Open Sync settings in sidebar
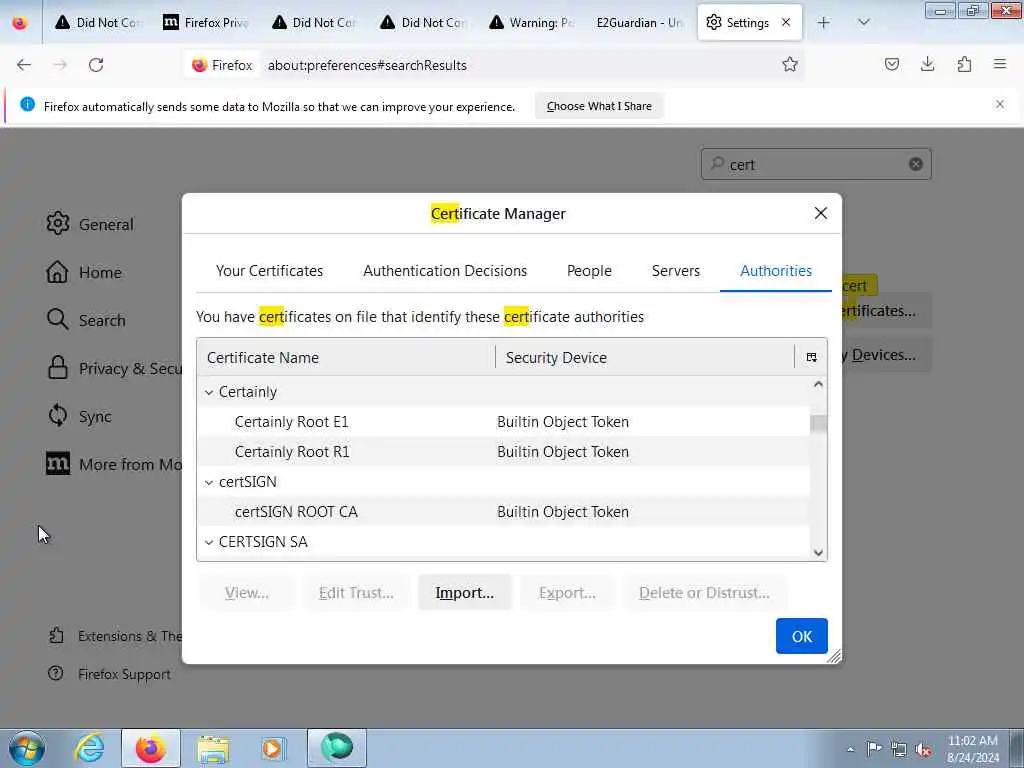1024x768 pixels. click(x=78, y=416)
